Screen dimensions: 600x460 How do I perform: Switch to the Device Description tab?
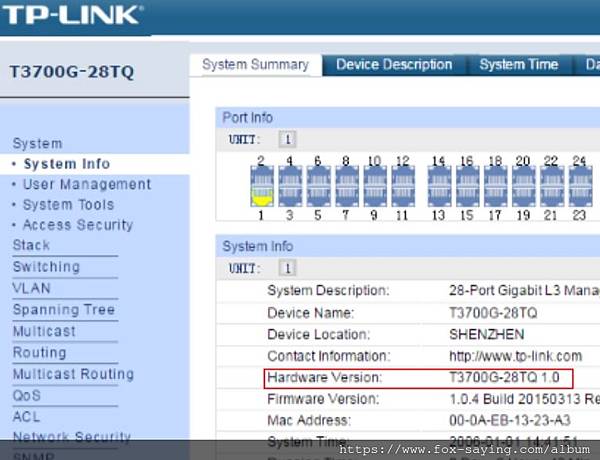tap(394, 65)
